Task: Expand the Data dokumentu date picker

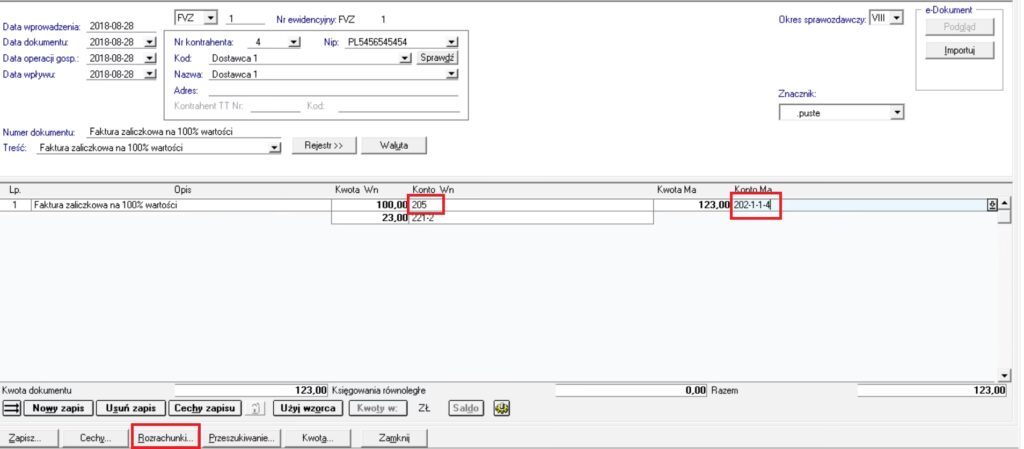Action: [150, 42]
